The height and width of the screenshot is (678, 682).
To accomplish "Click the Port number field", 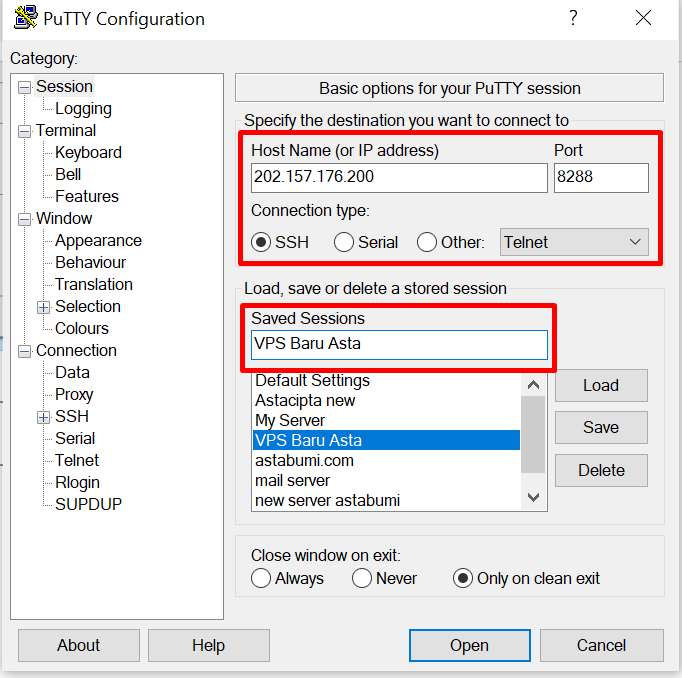I will pos(600,178).
